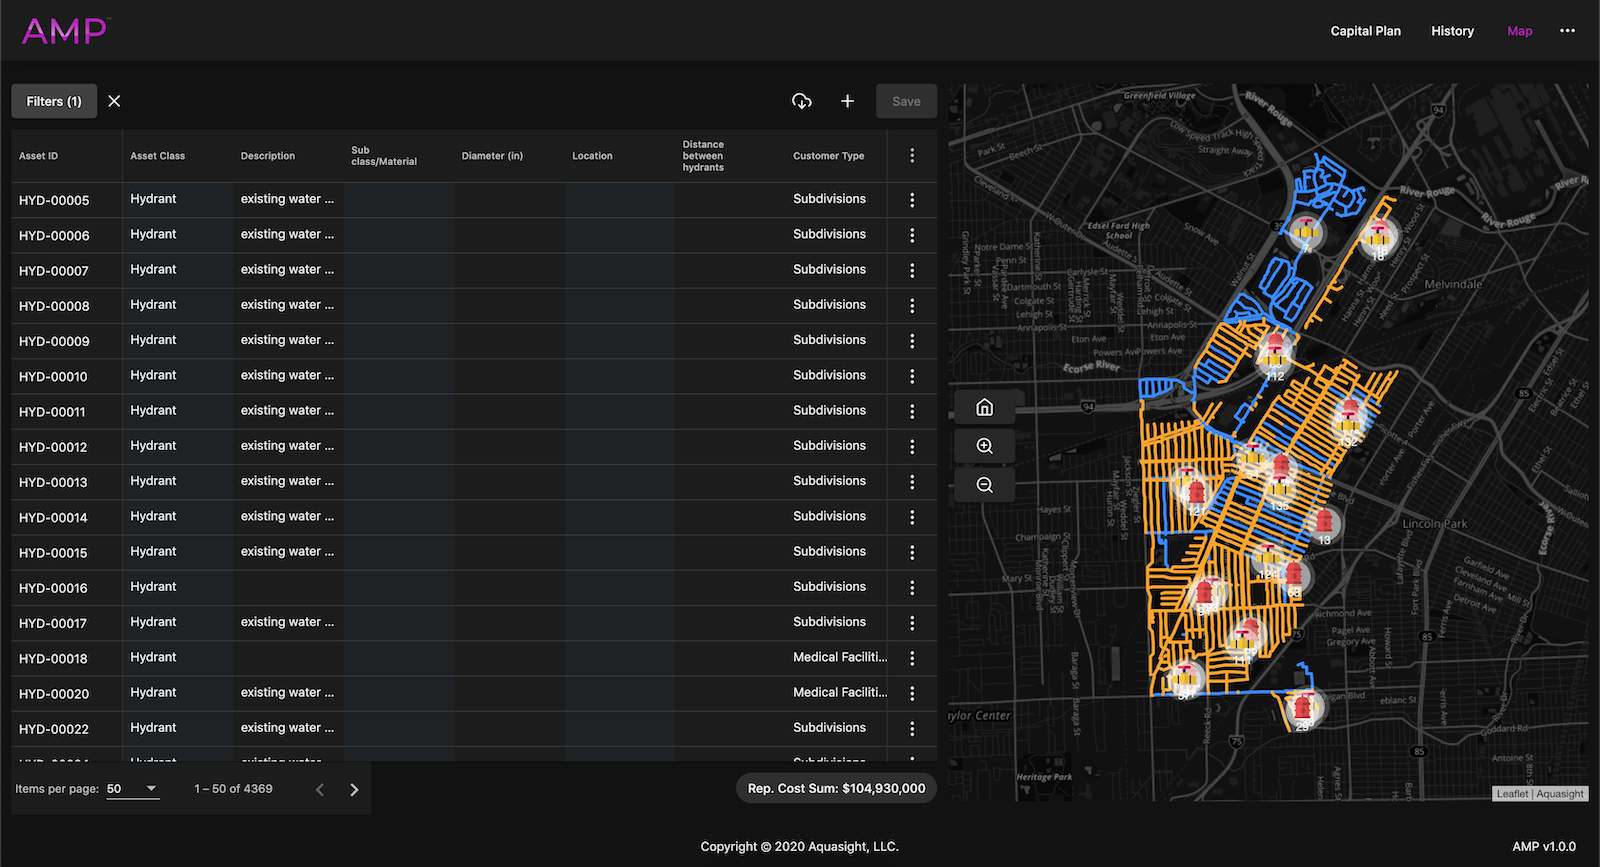Open row actions for HYD-00009
This screenshot has width=1600, height=867.
(x=912, y=341)
